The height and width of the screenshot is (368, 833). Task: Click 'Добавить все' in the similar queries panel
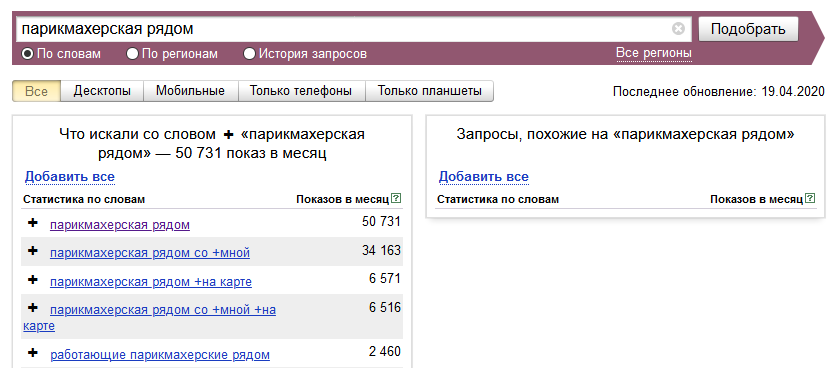point(483,177)
